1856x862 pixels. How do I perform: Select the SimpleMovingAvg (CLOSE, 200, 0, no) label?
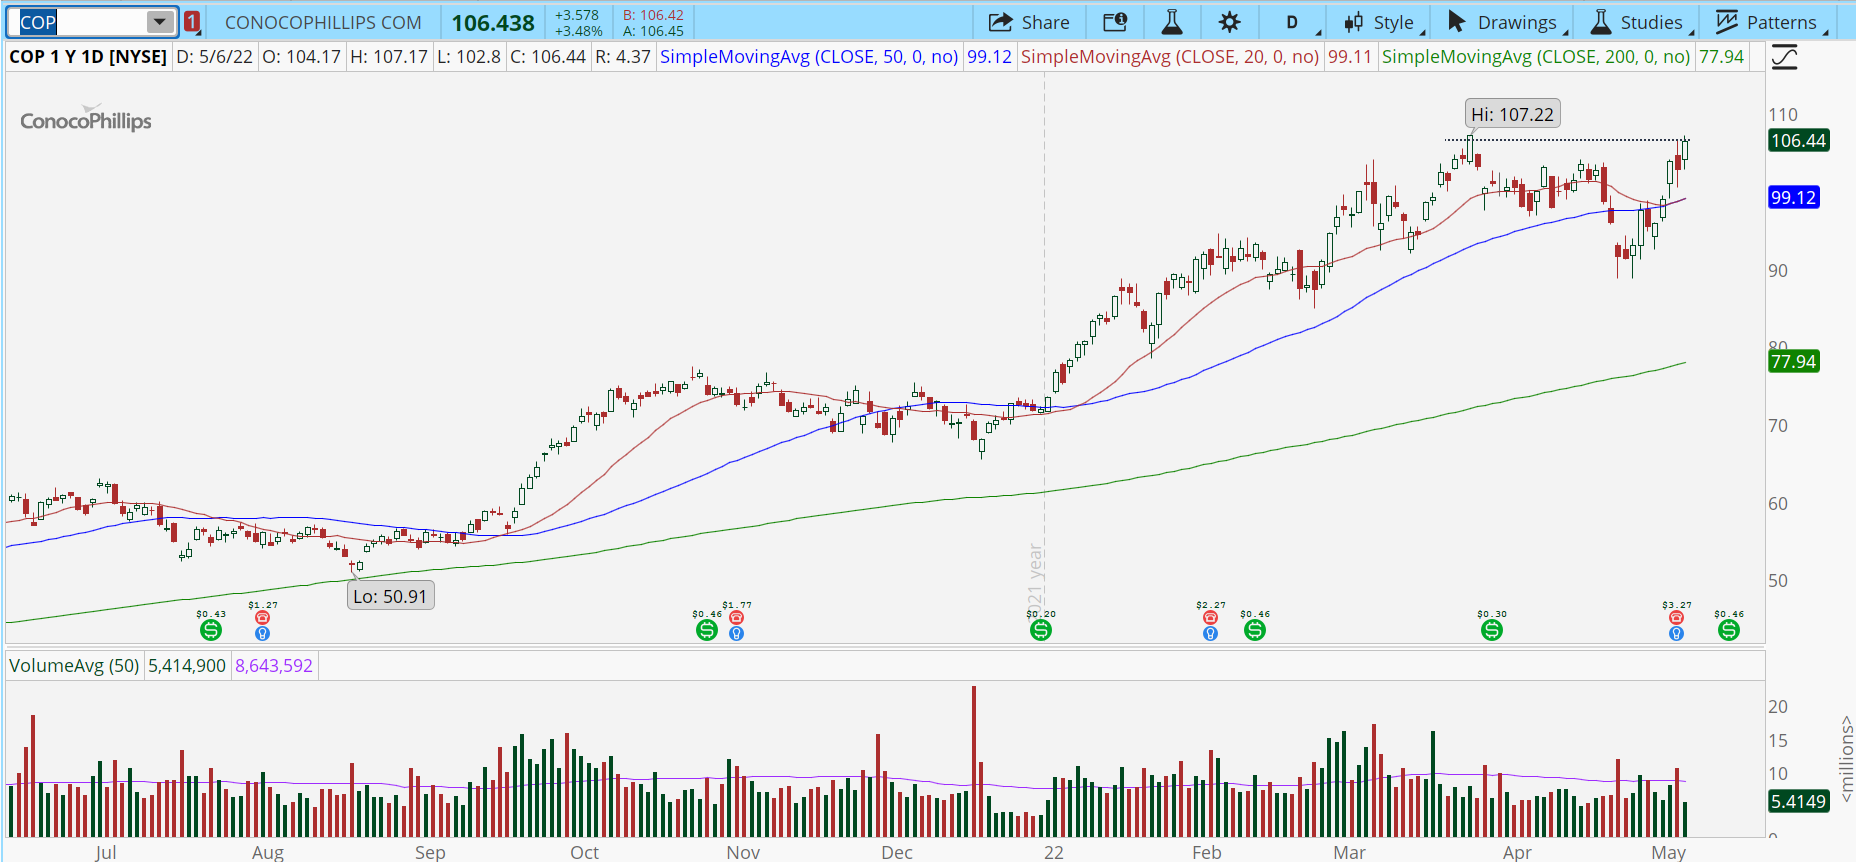point(1536,57)
